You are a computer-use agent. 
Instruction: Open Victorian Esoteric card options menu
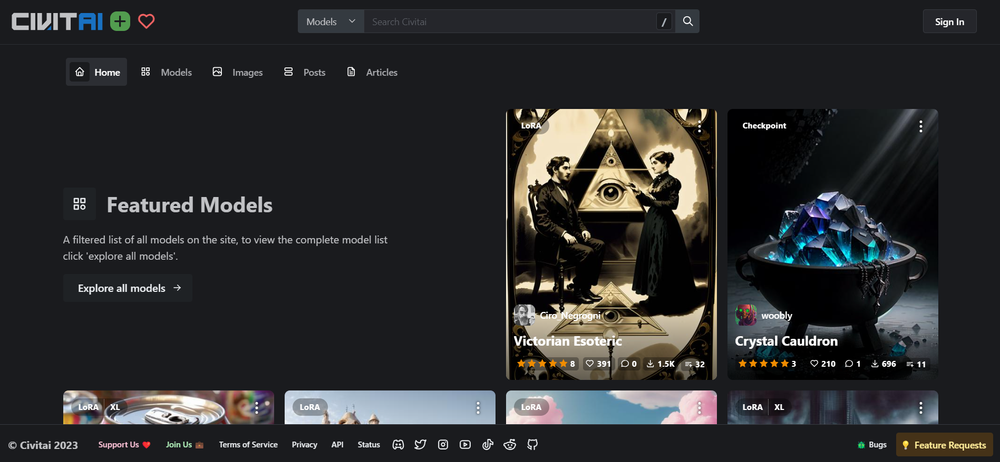tap(699, 127)
